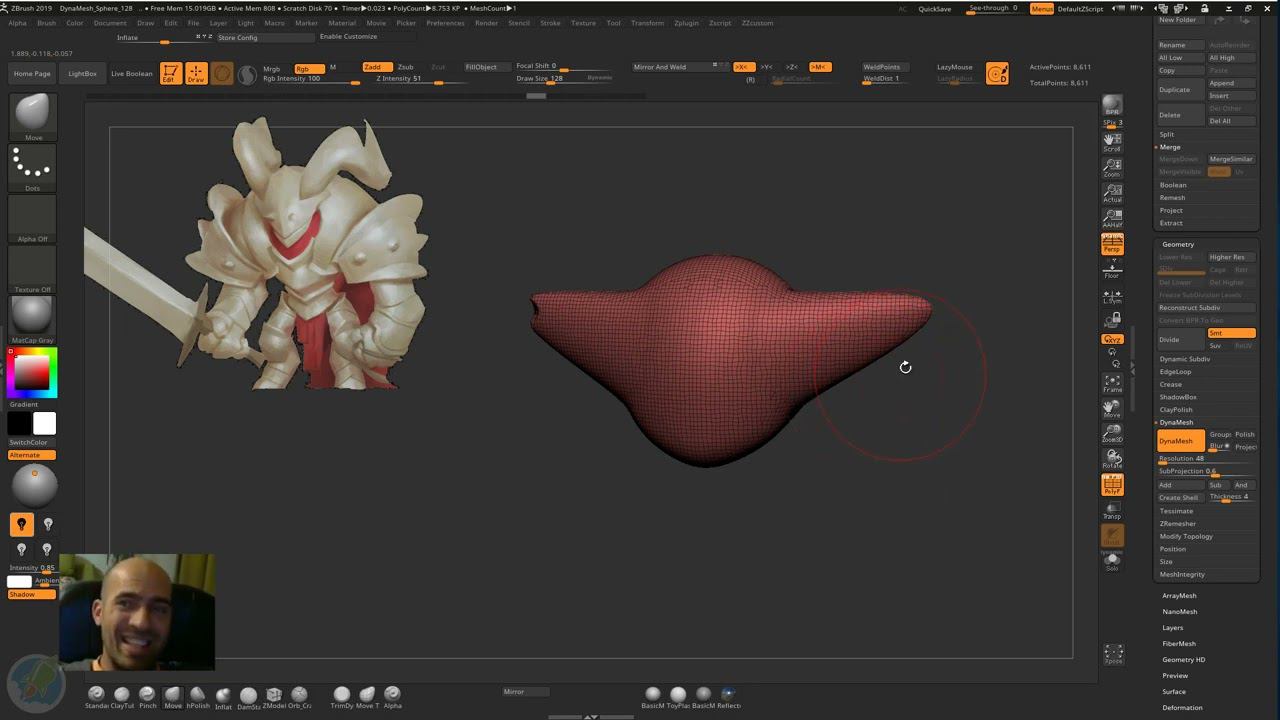
Task: Choose the hPolish brush icon
Action: (198, 695)
